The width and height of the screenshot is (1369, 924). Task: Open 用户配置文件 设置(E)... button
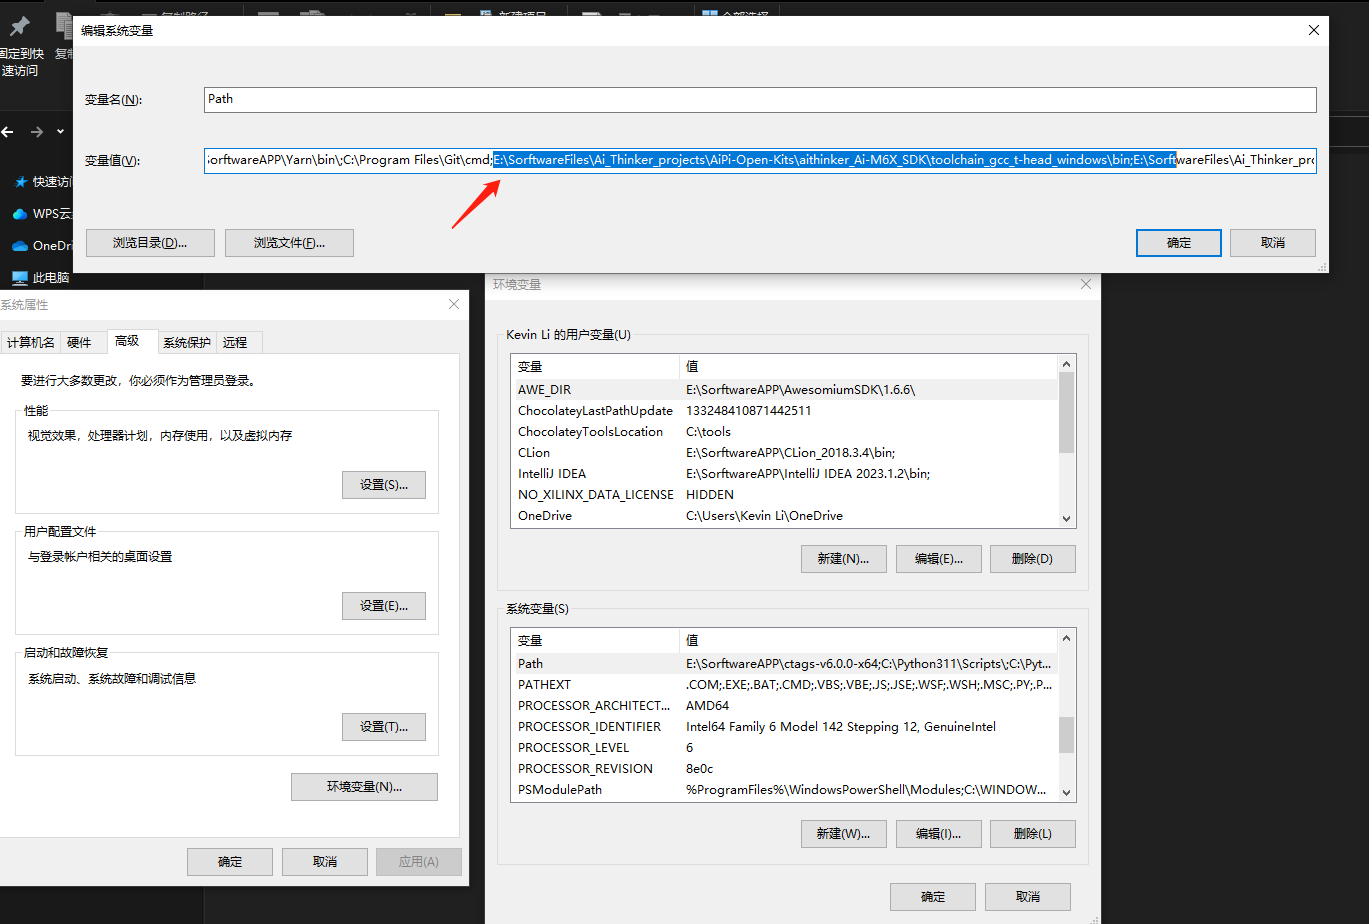384,606
